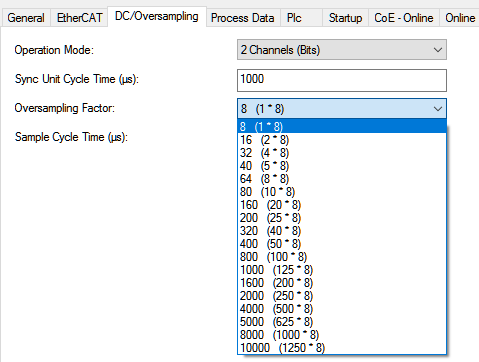This screenshot has width=479, height=362.
Task: Select oversampling factor 5000 (625 * 8)
Action: tap(342, 322)
